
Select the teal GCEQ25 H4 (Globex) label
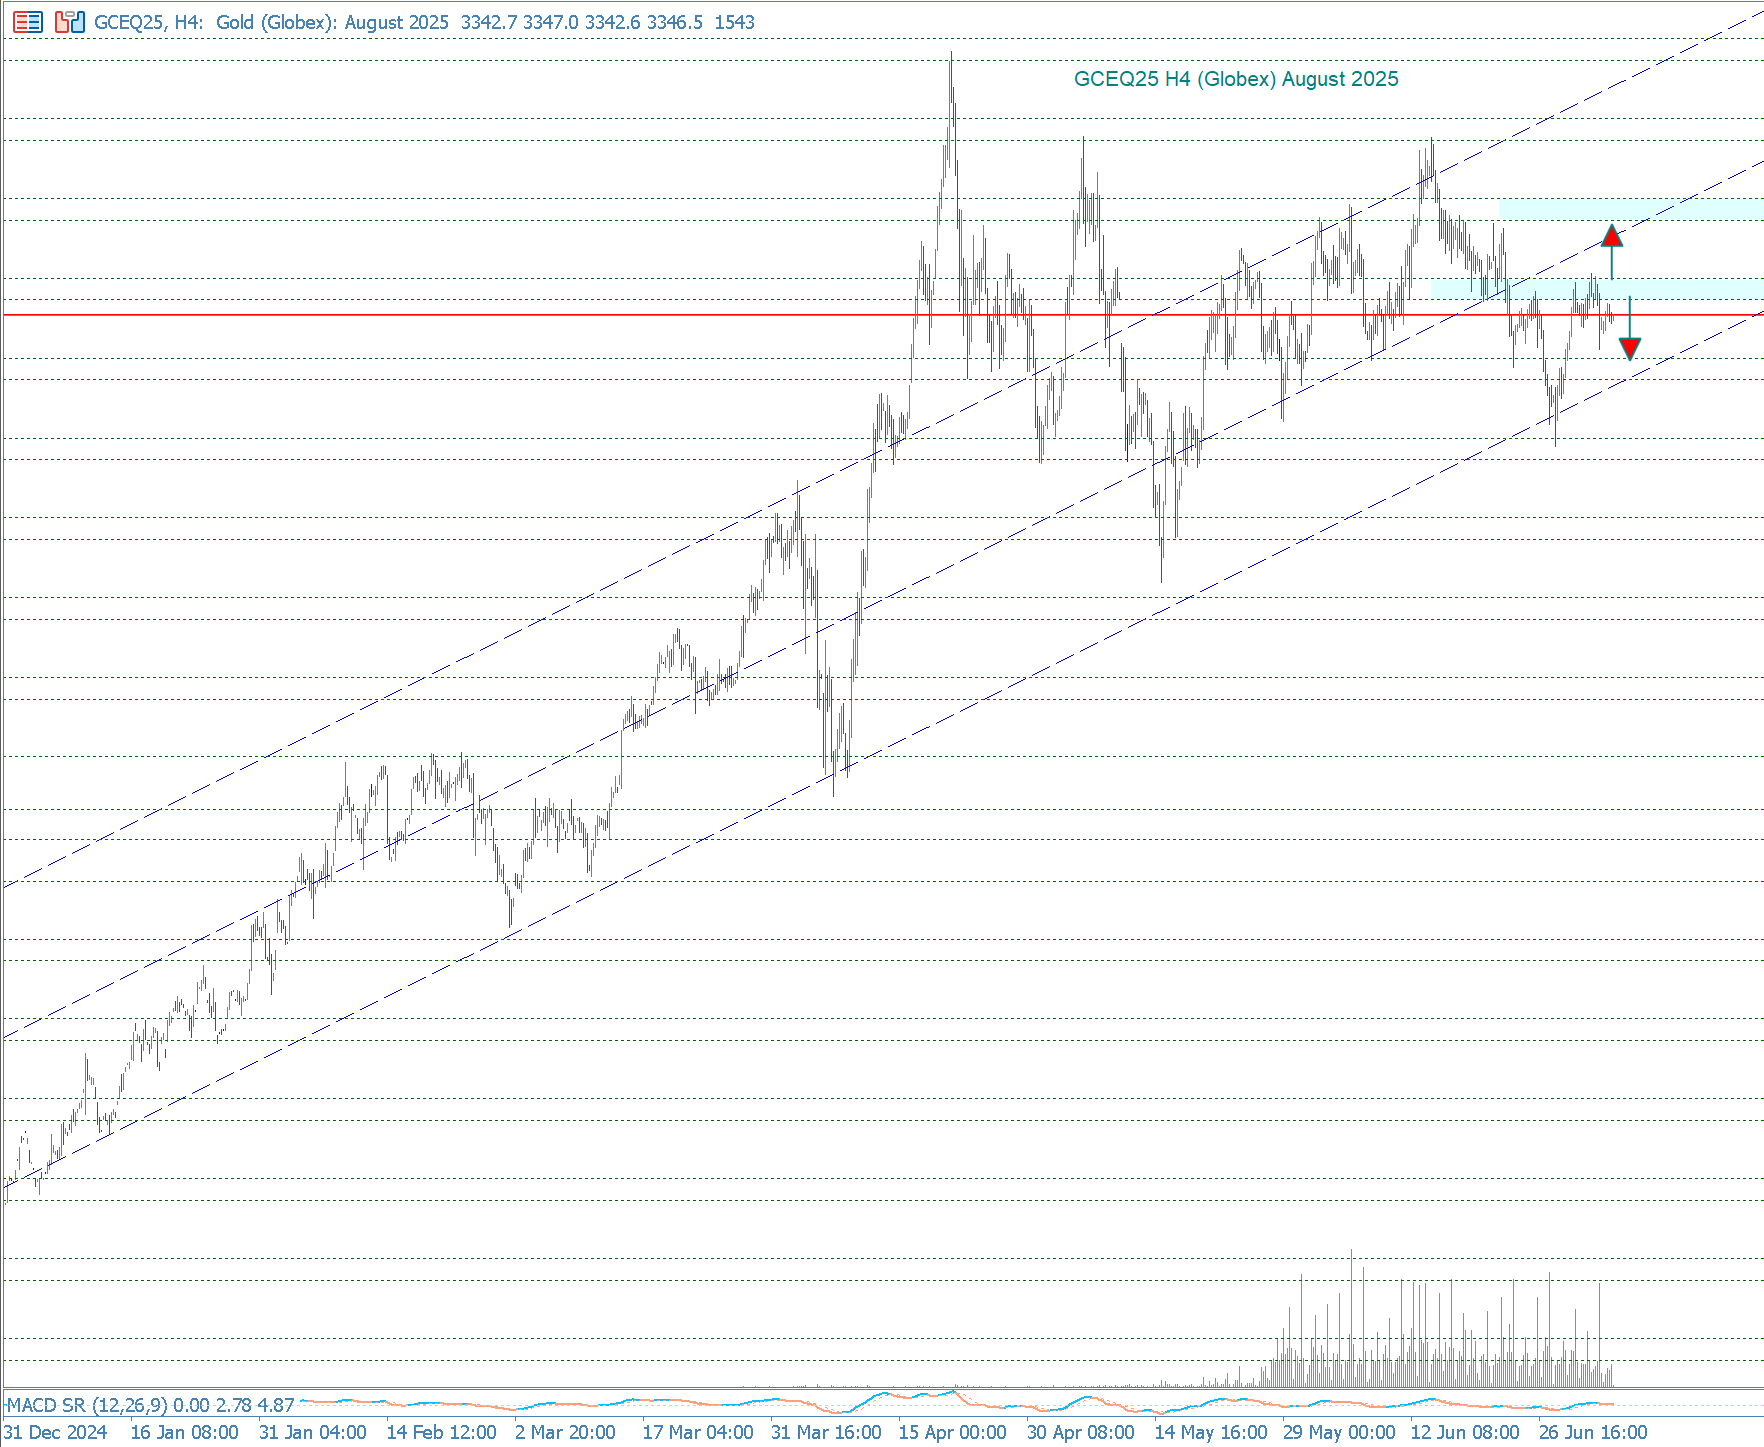(1235, 79)
